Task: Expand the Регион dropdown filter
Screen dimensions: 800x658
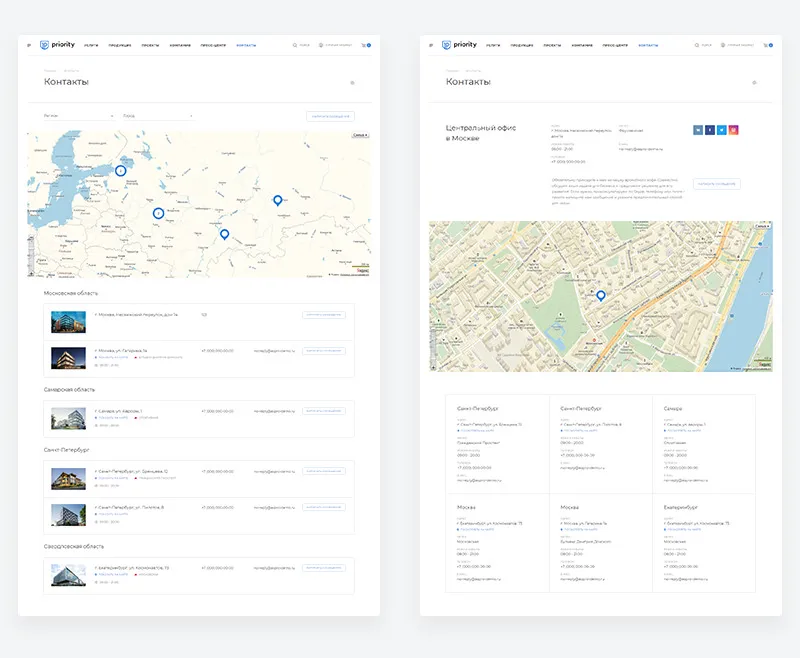Action: 79,116
